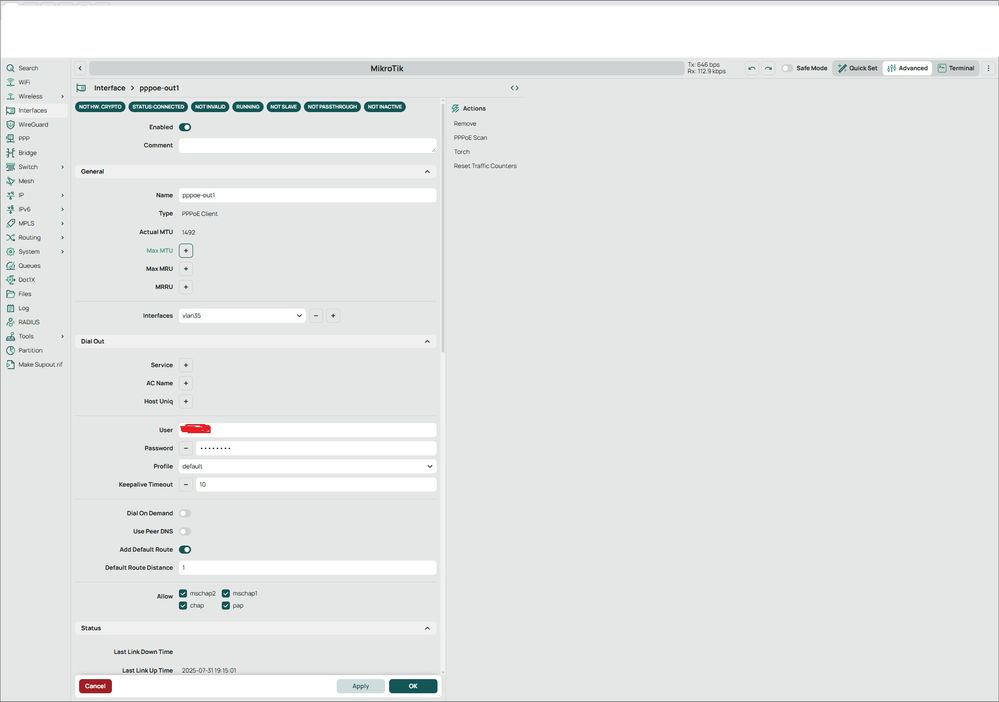Toggle Safe Mode switch
Screen dimensions: 999x702
[787, 68]
